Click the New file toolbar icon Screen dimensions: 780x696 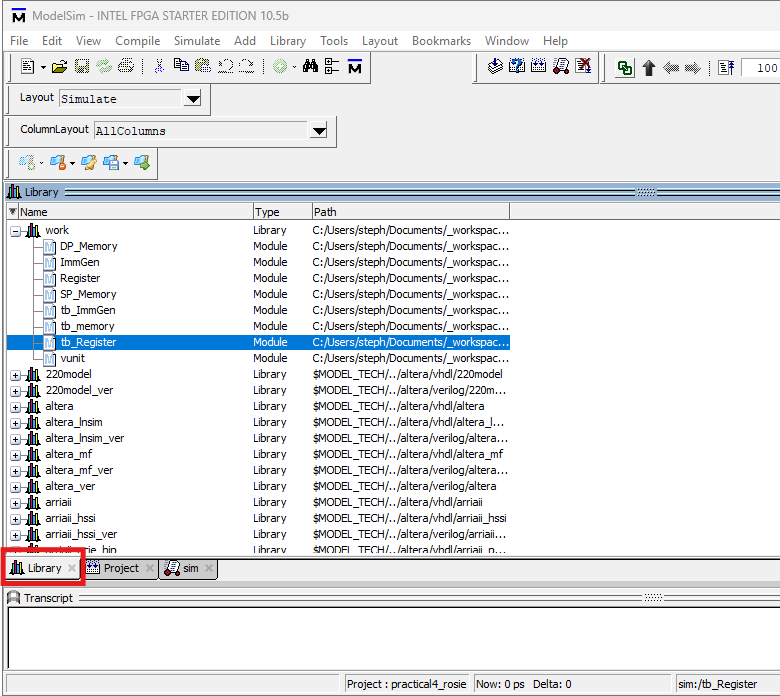click(27, 66)
